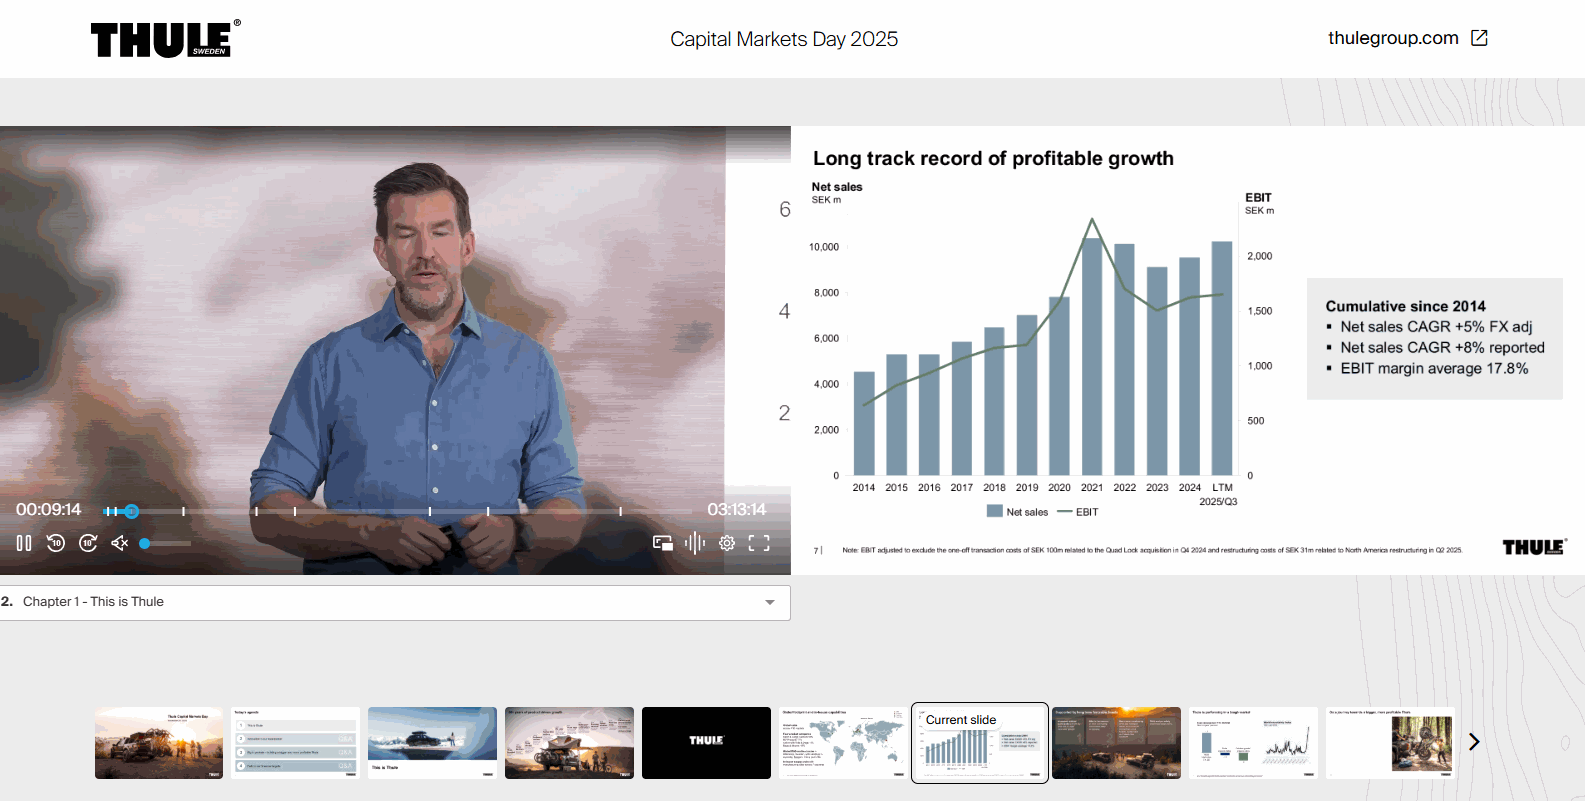1585x801 pixels.
Task: Click the 'Cumulative since 2014' heading
Action: (1405, 306)
